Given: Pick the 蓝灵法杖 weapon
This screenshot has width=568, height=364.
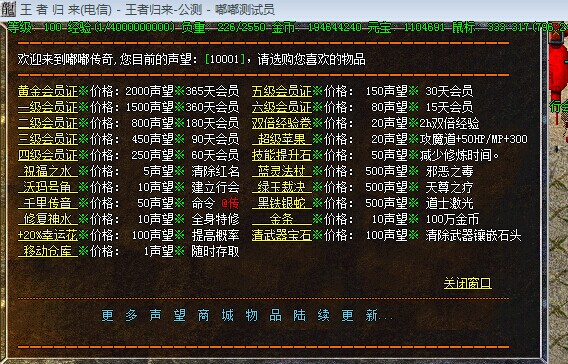Looking at the screenshot, I should 282,171.
